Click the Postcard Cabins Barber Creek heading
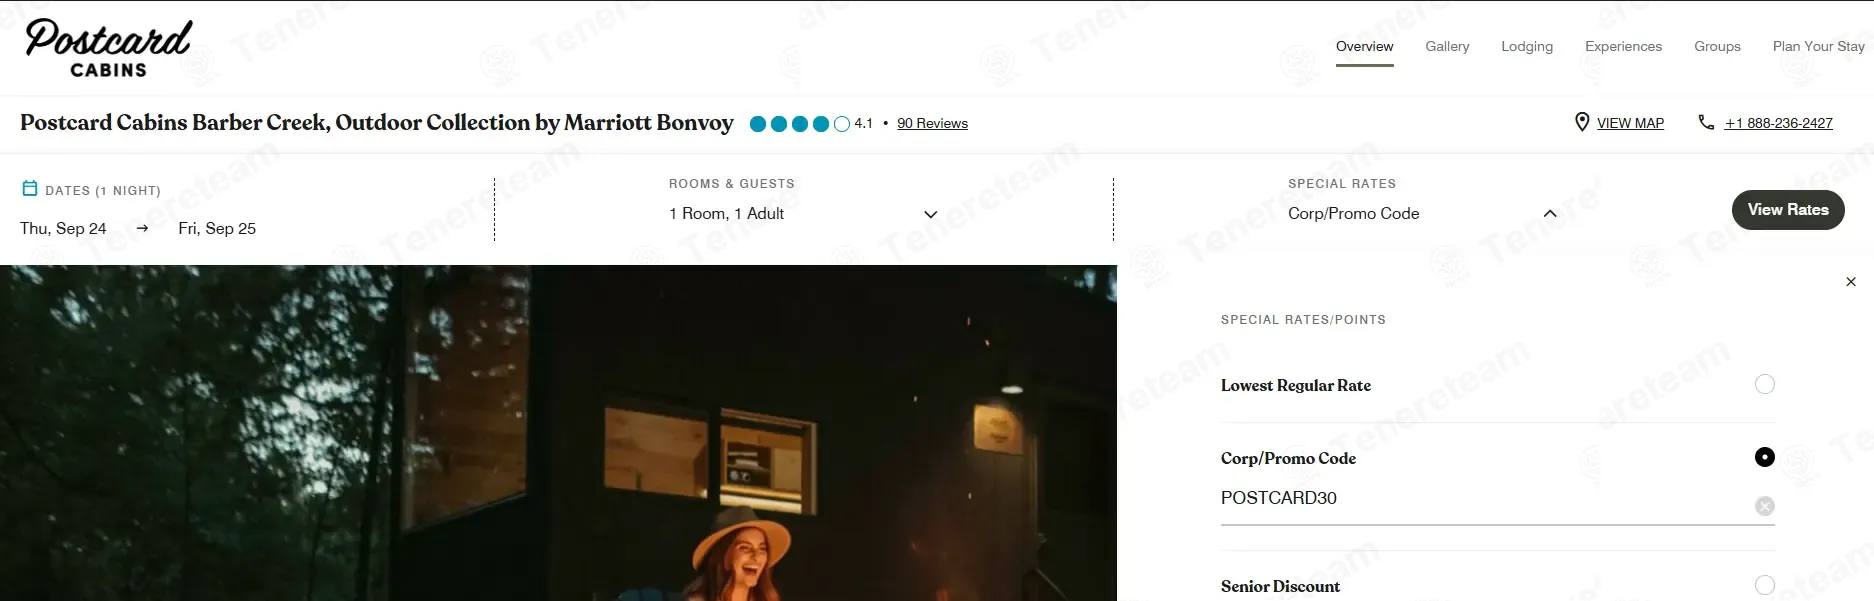Screen dimensions: 1874x601 [377, 123]
